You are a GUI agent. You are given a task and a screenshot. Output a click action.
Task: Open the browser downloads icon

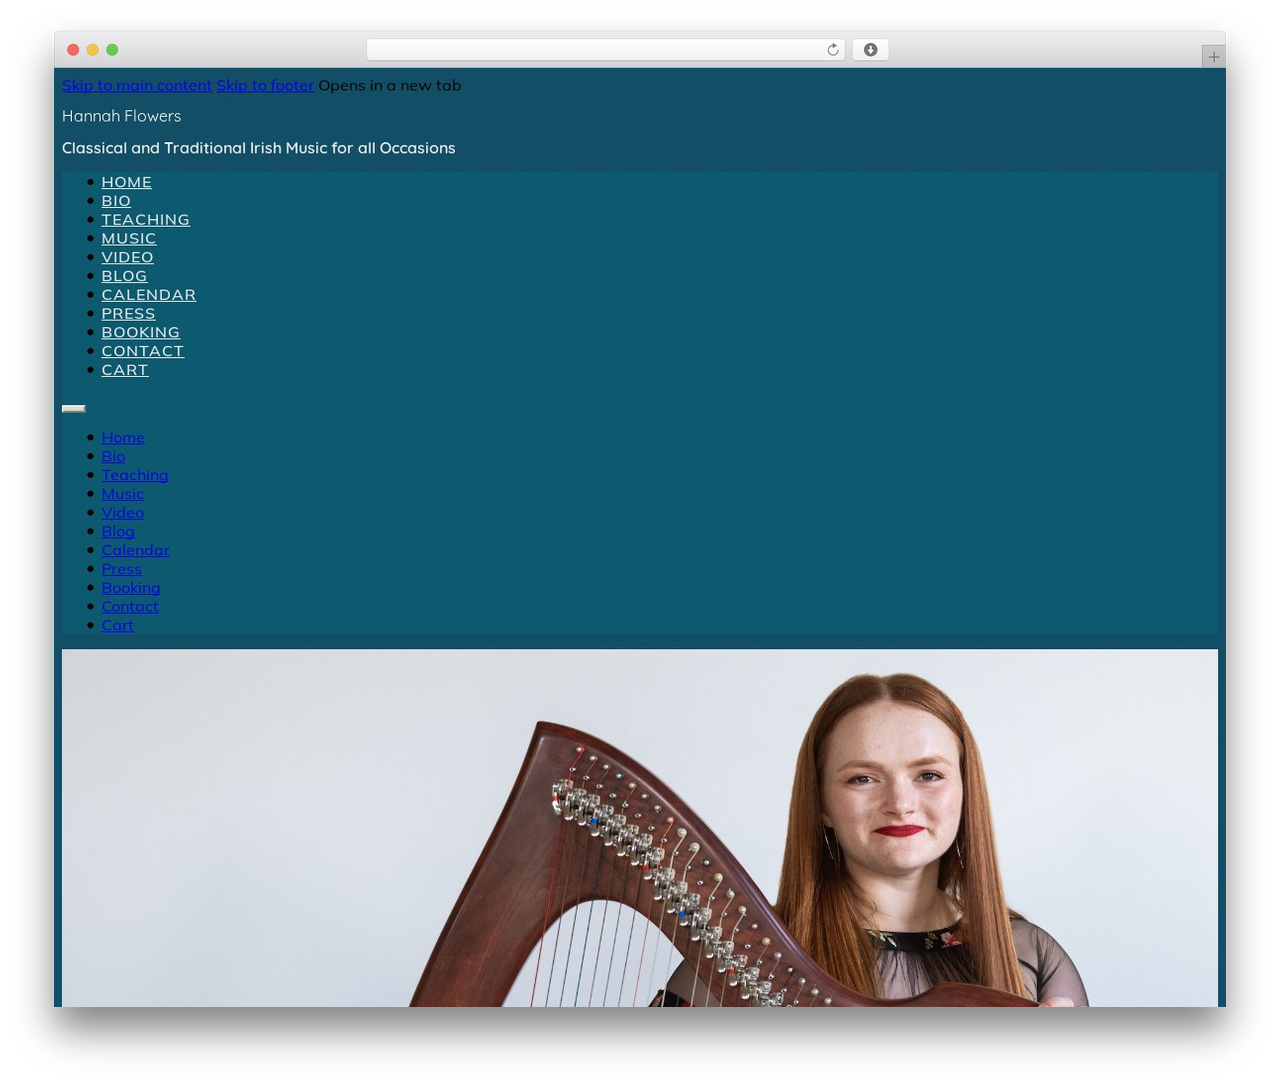point(870,50)
